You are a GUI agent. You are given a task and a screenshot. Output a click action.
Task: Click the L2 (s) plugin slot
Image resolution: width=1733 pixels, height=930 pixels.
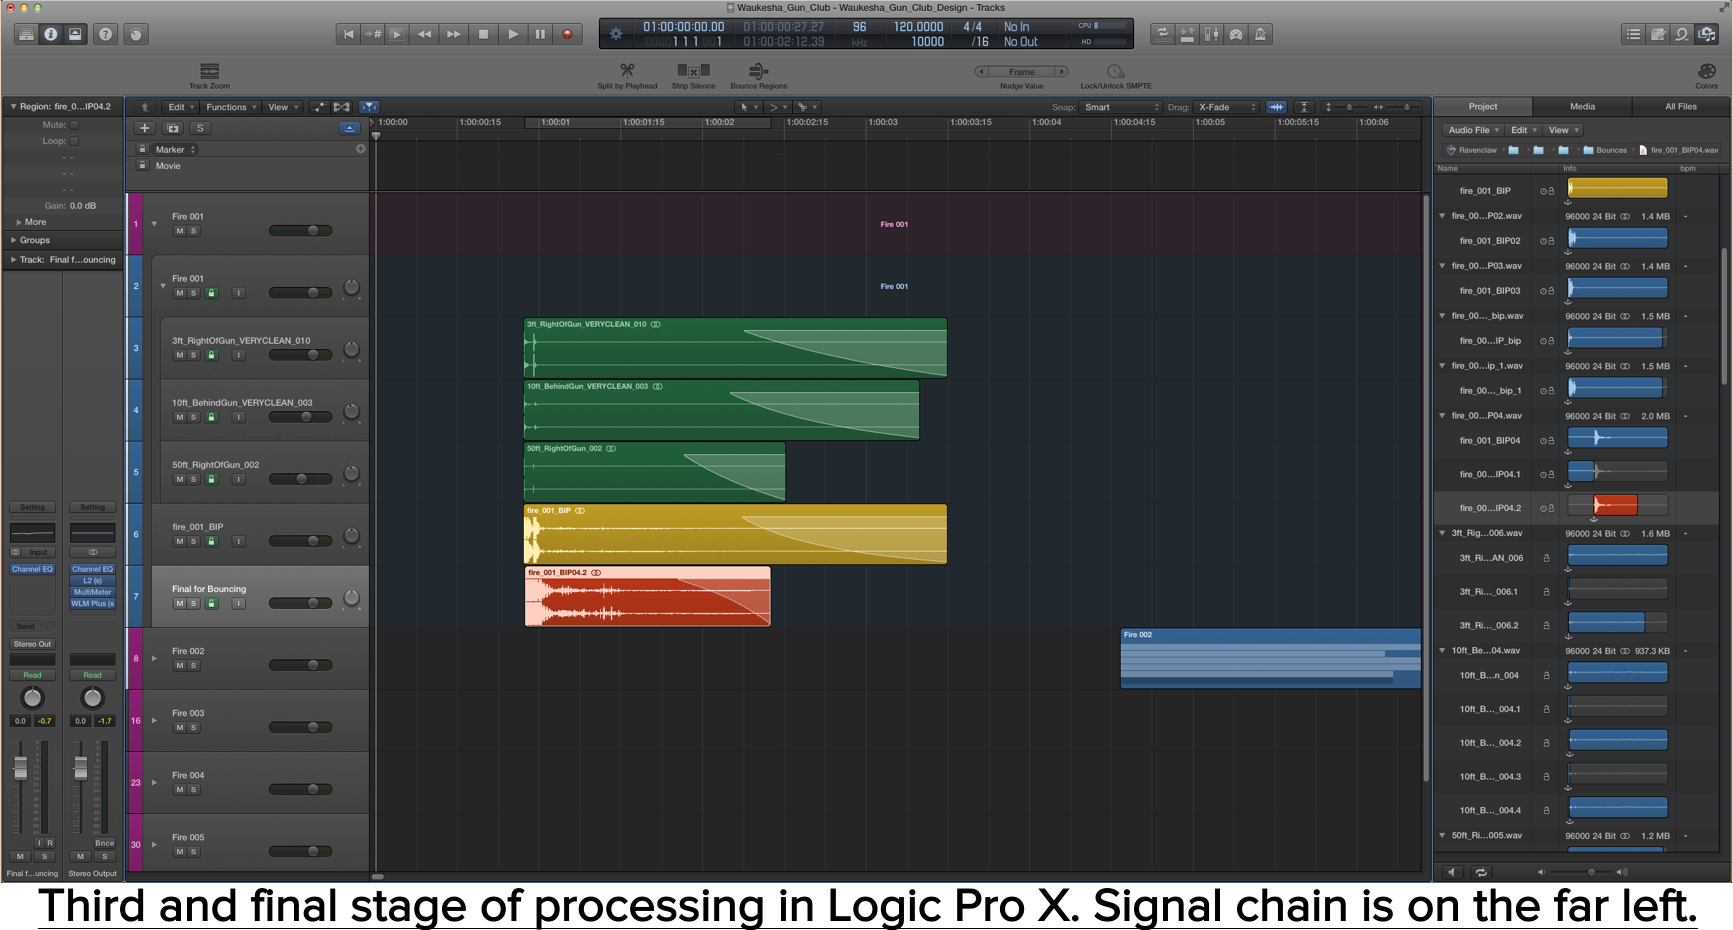[92, 580]
